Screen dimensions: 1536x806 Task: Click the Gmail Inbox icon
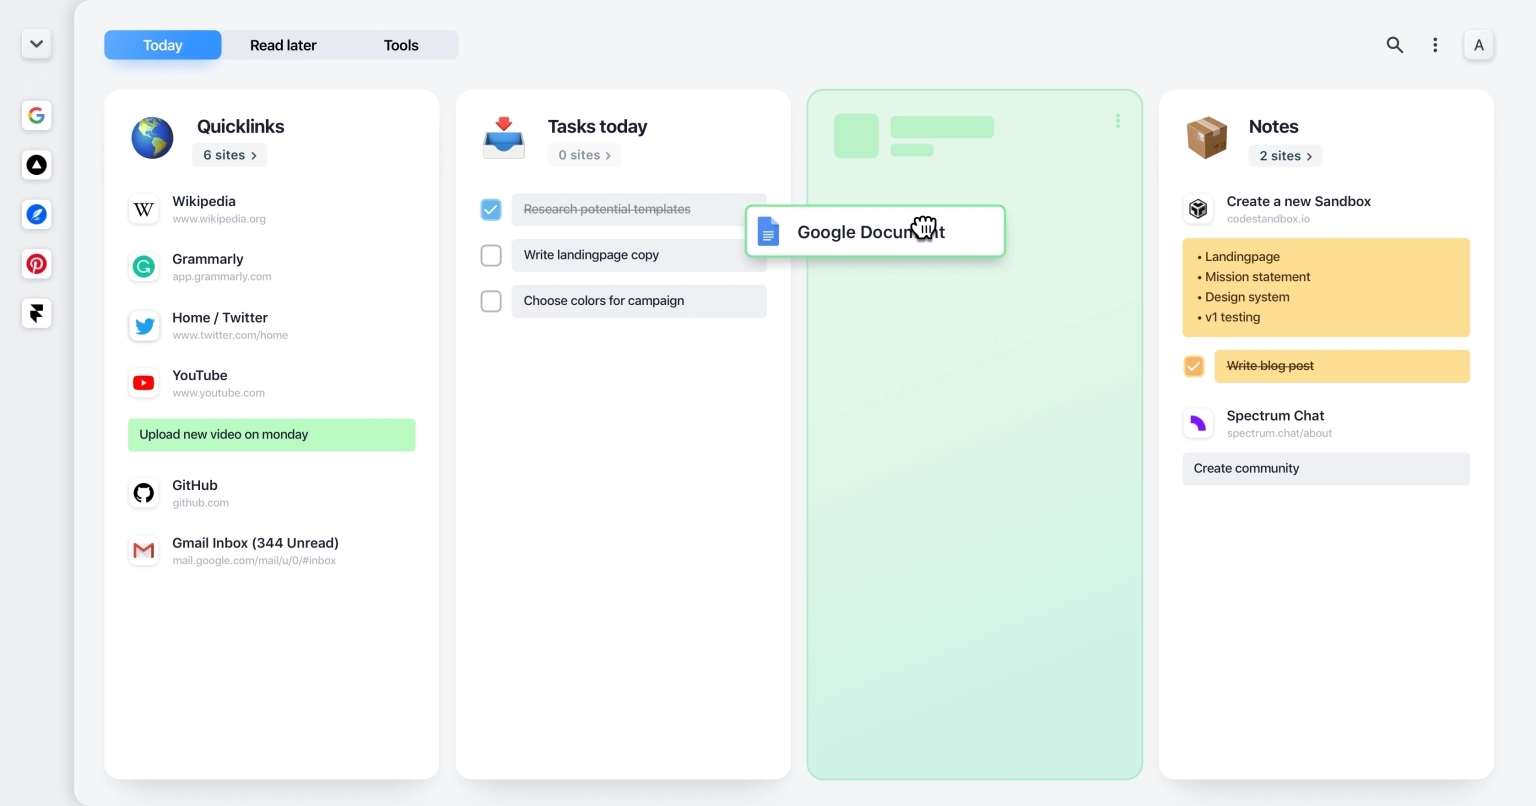click(x=144, y=551)
